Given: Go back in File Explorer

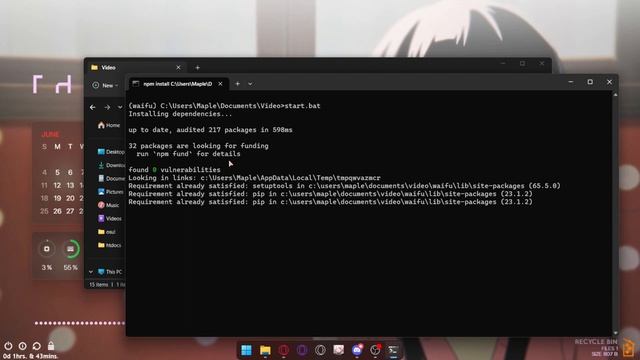Looking at the screenshot, I should pos(93,107).
